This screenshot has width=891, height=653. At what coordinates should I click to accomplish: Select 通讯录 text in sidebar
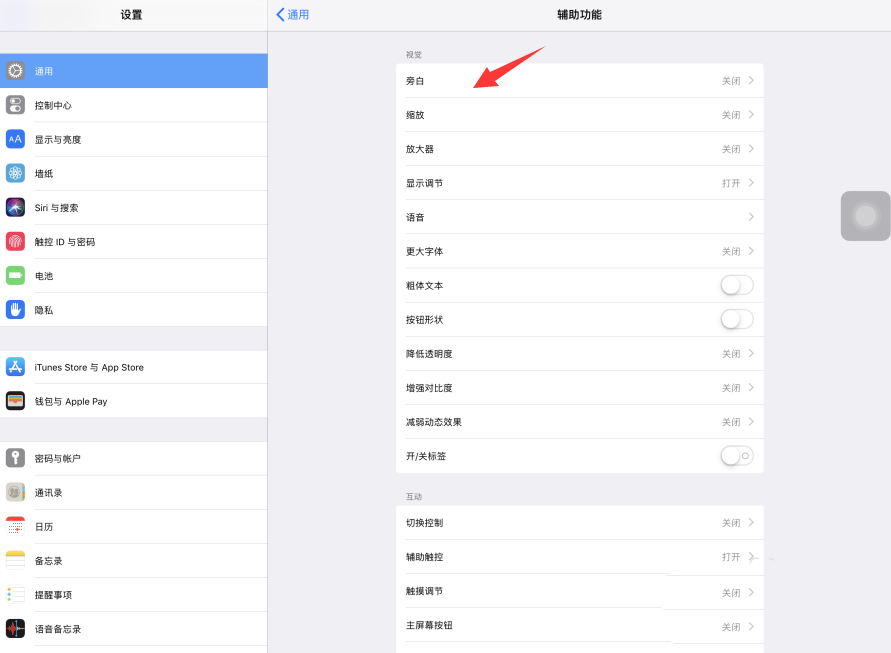click(48, 492)
